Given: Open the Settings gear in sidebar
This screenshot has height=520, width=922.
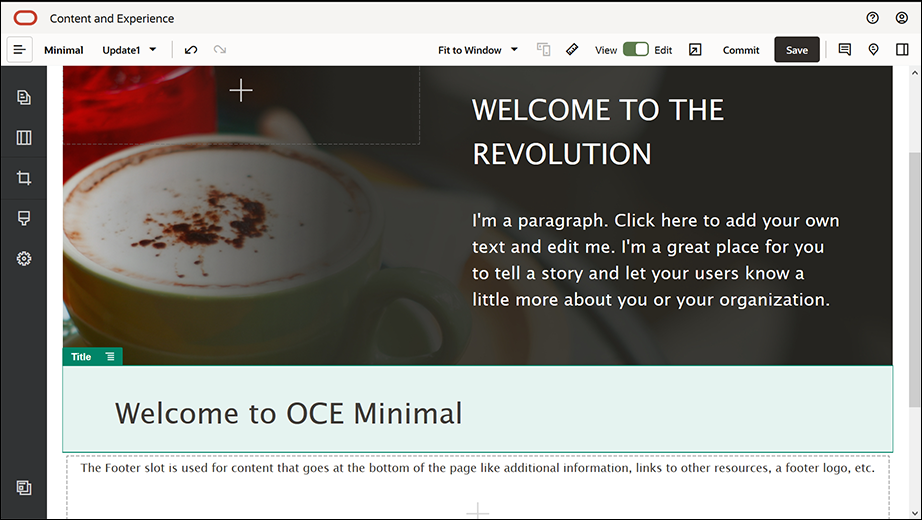Looking at the screenshot, I should (x=24, y=258).
